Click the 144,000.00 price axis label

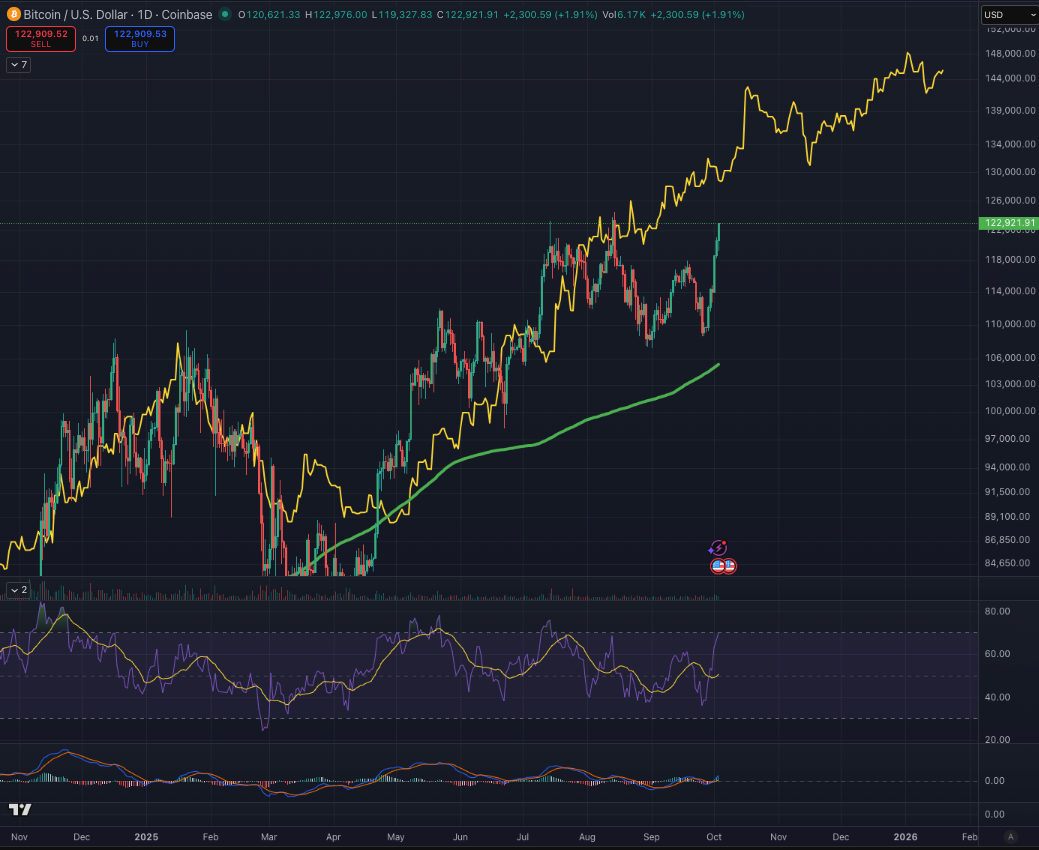[x=1011, y=78]
